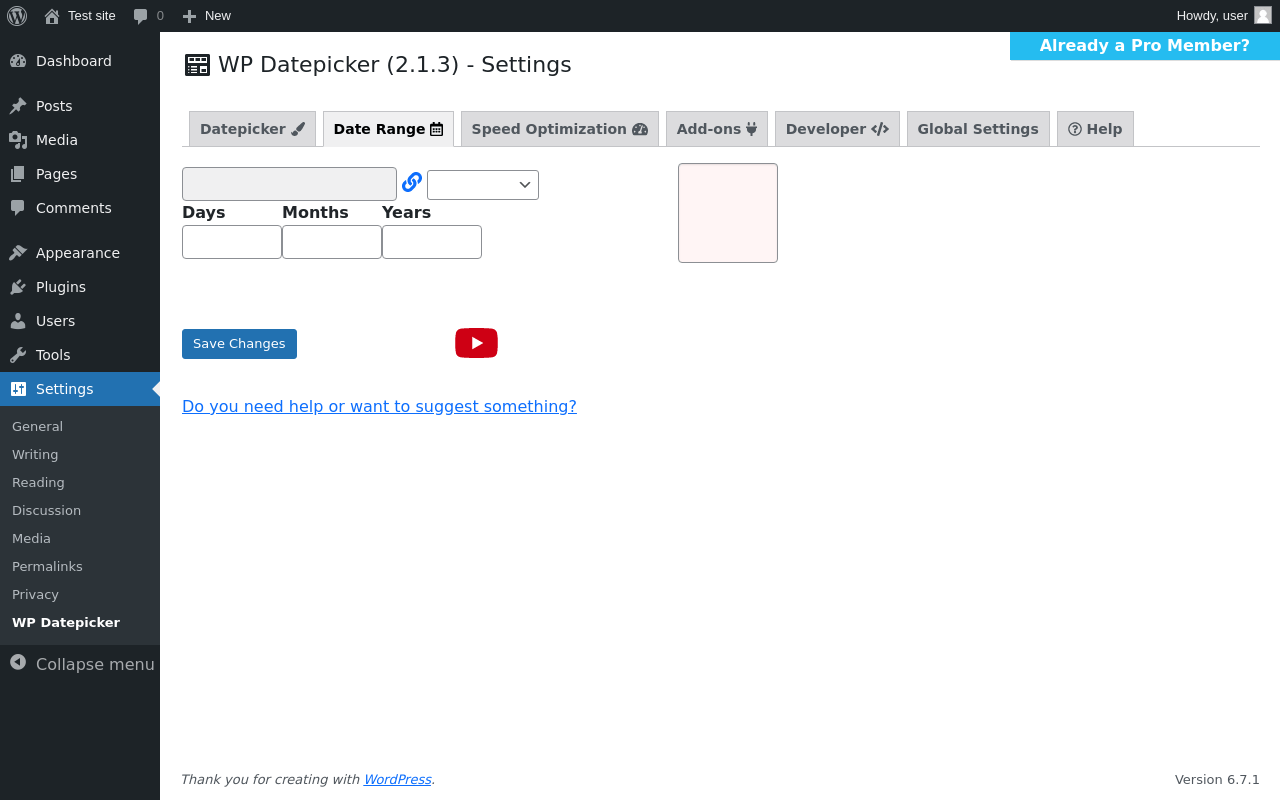
Task: Collapse the admin sidebar menu
Action: pyautogui.click(x=80, y=664)
